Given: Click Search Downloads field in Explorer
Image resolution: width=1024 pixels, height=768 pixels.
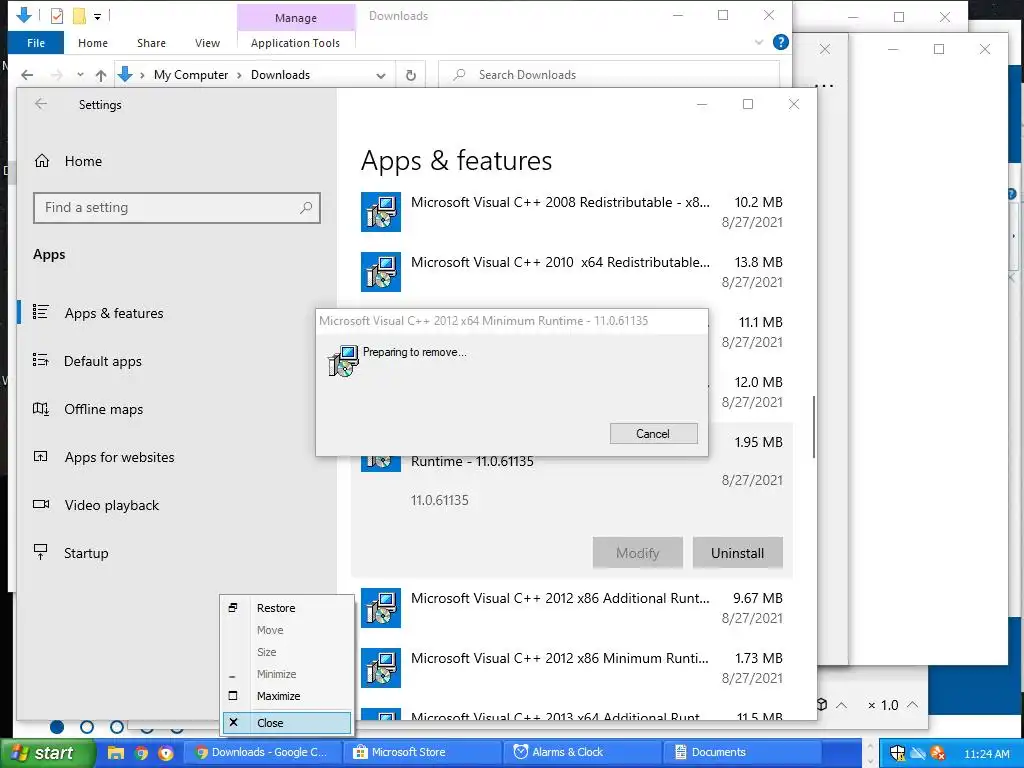Looking at the screenshot, I should 609,75.
